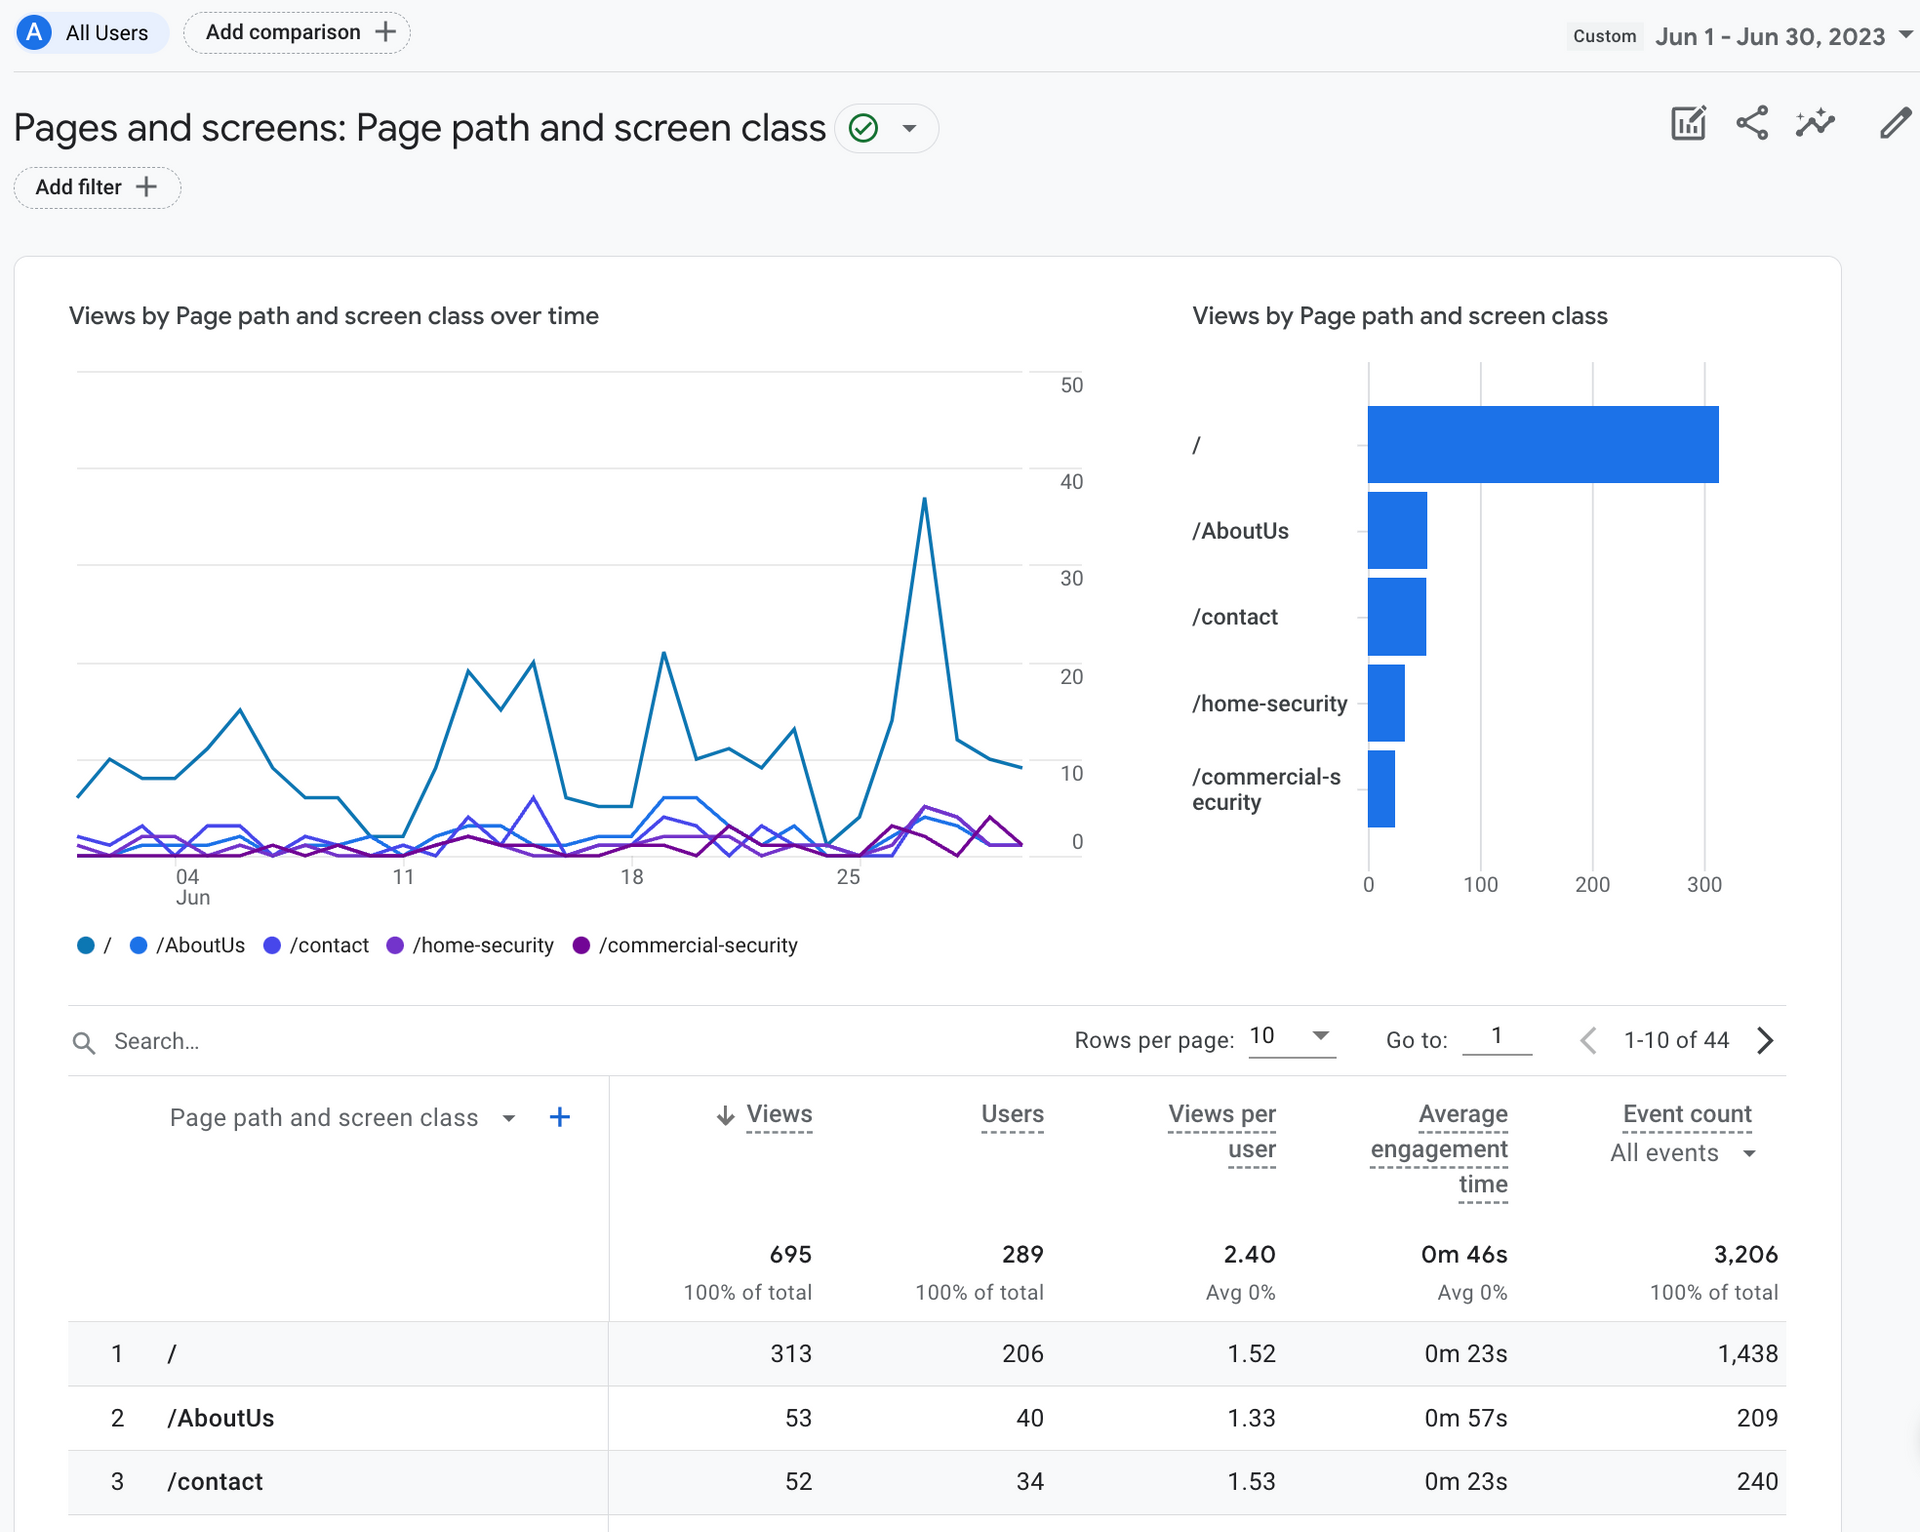Open the Rows per page dropdown
1920x1532 pixels.
(x=1291, y=1037)
